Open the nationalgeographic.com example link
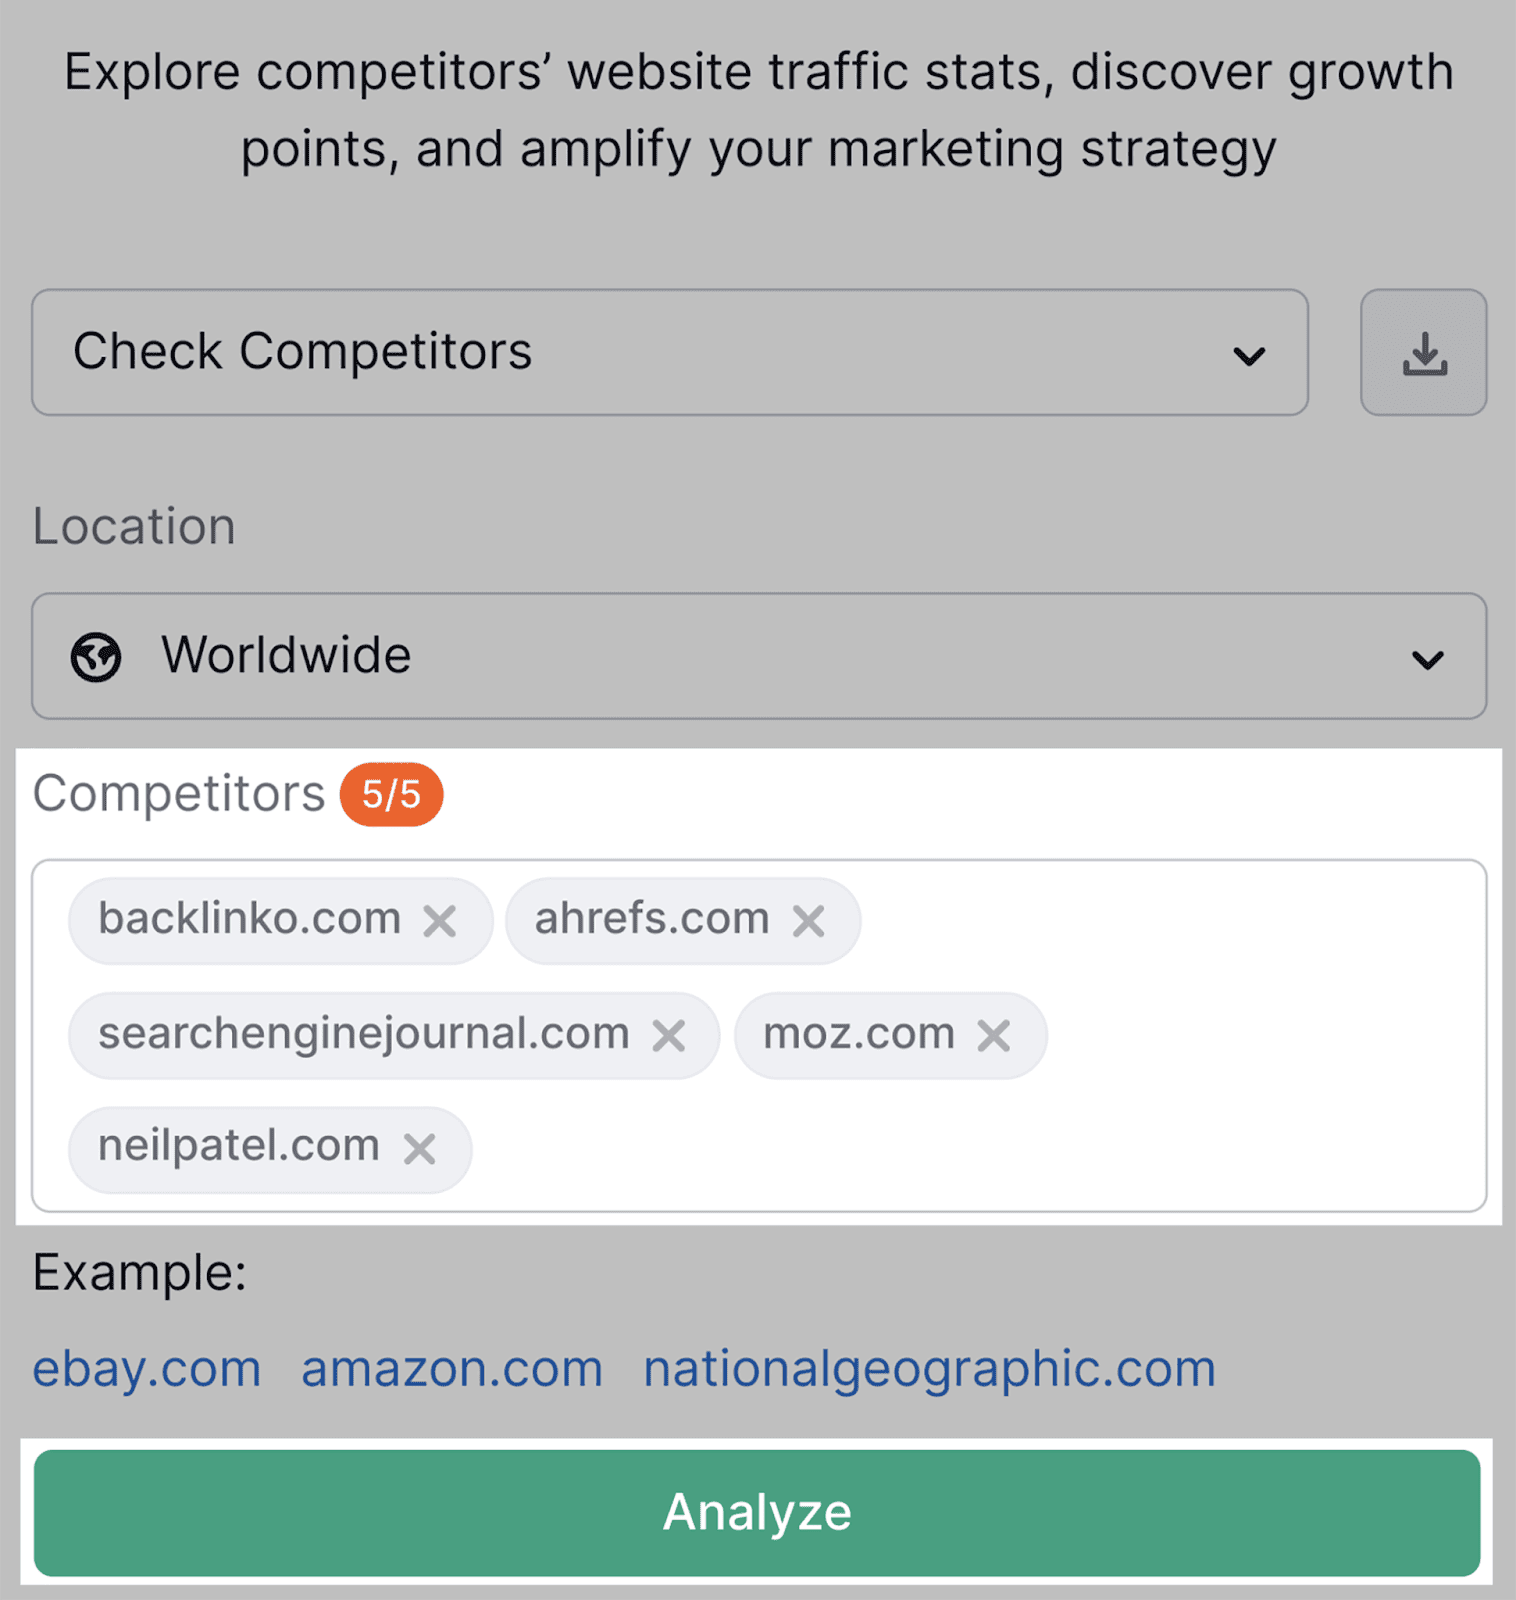This screenshot has height=1600, width=1516. click(928, 1368)
